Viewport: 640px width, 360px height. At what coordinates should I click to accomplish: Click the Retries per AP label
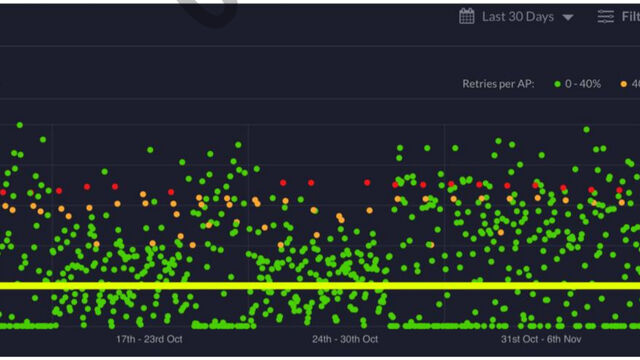pyautogui.click(x=498, y=84)
